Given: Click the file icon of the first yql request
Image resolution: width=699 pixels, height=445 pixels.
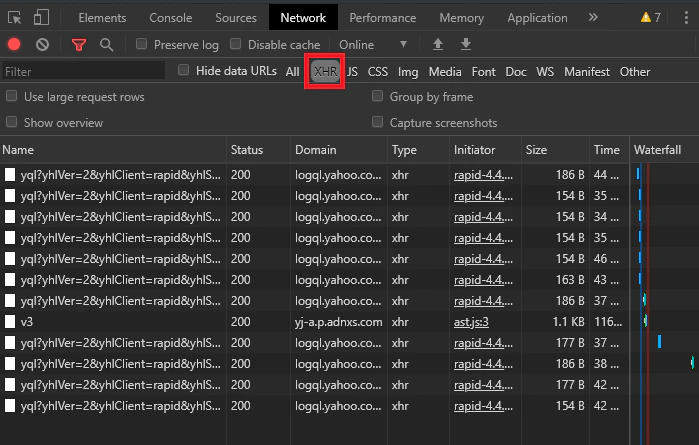Looking at the screenshot, I should click(x=10, y=175).
